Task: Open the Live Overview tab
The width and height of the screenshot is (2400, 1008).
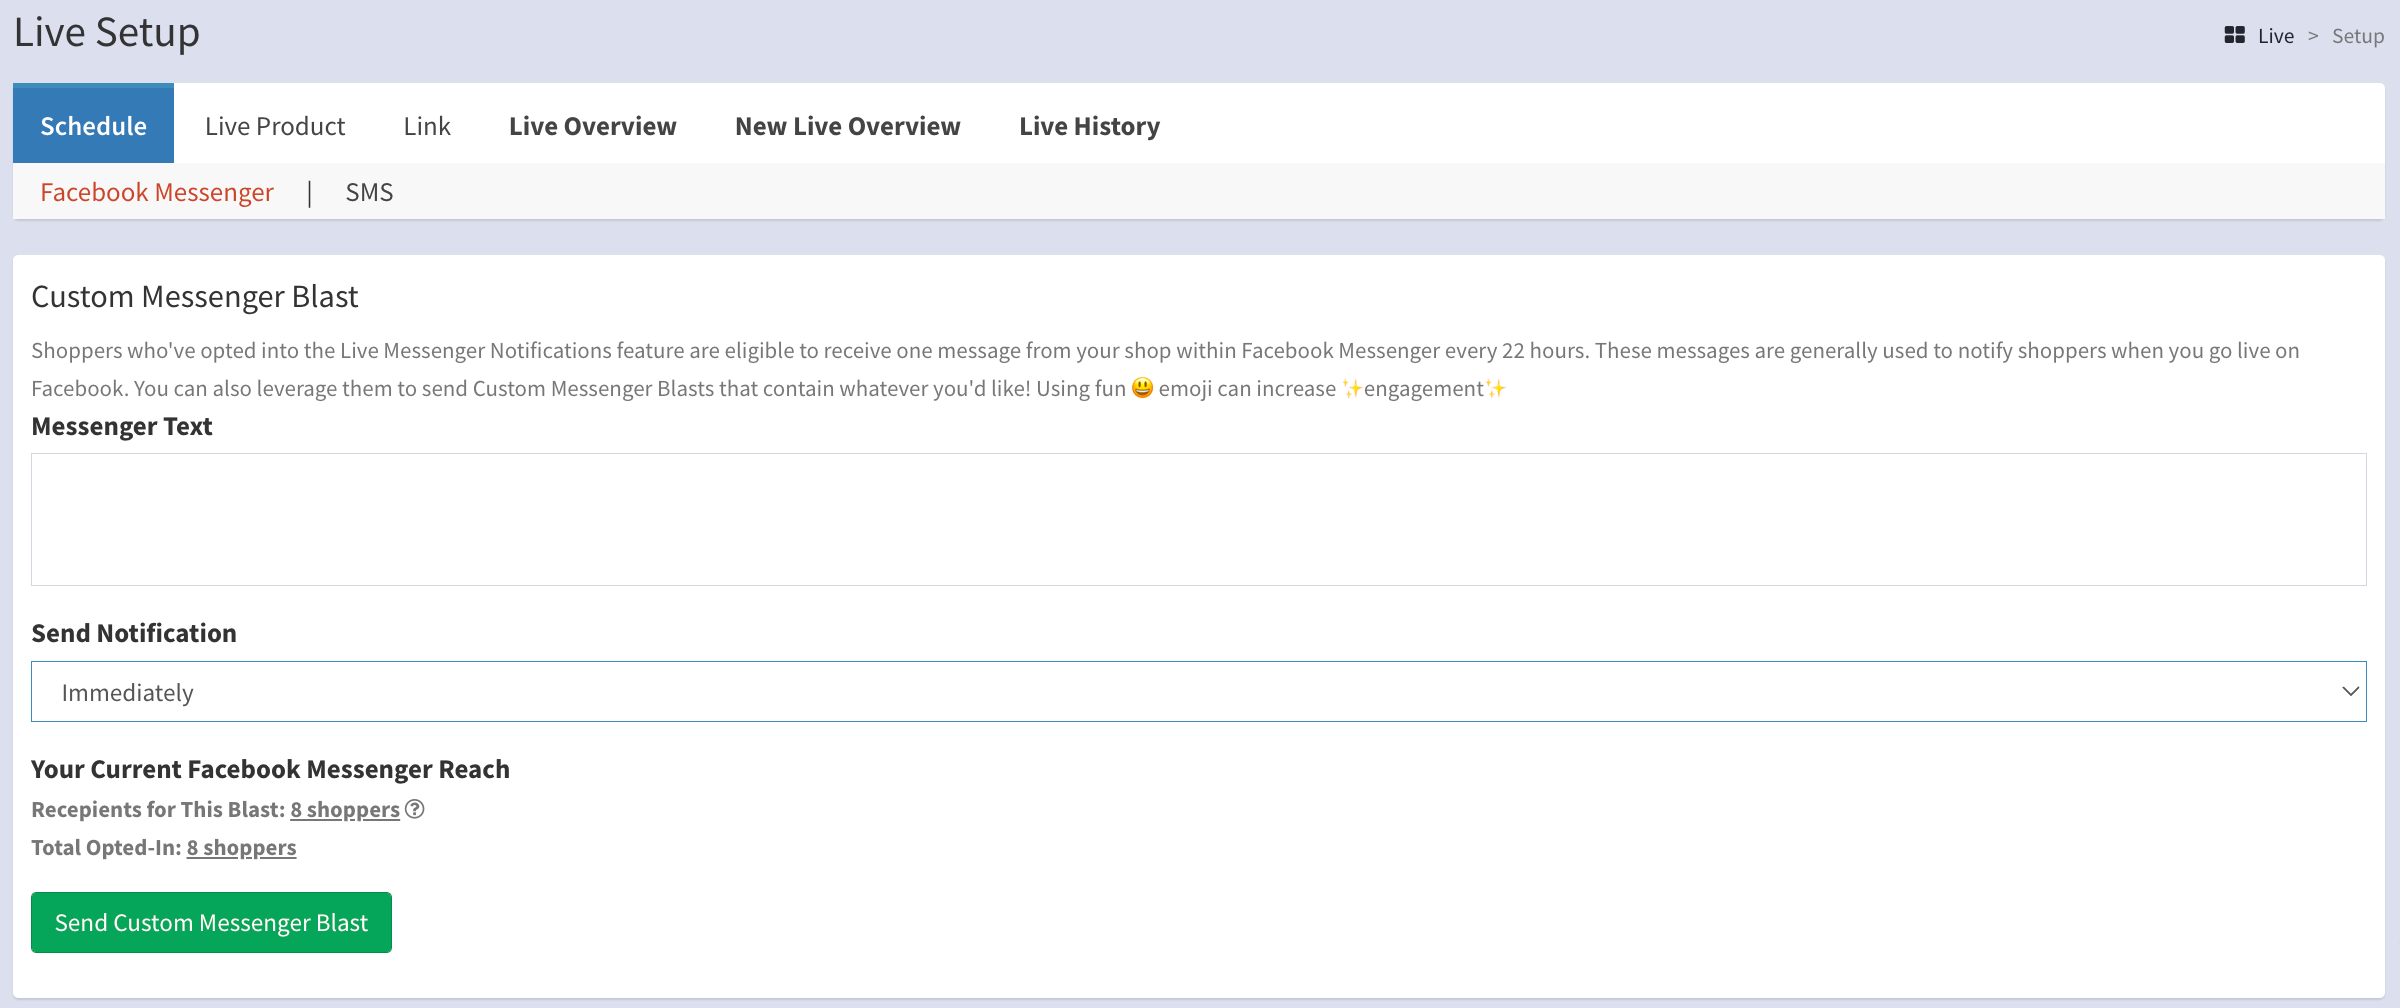Action: point(592,125)
